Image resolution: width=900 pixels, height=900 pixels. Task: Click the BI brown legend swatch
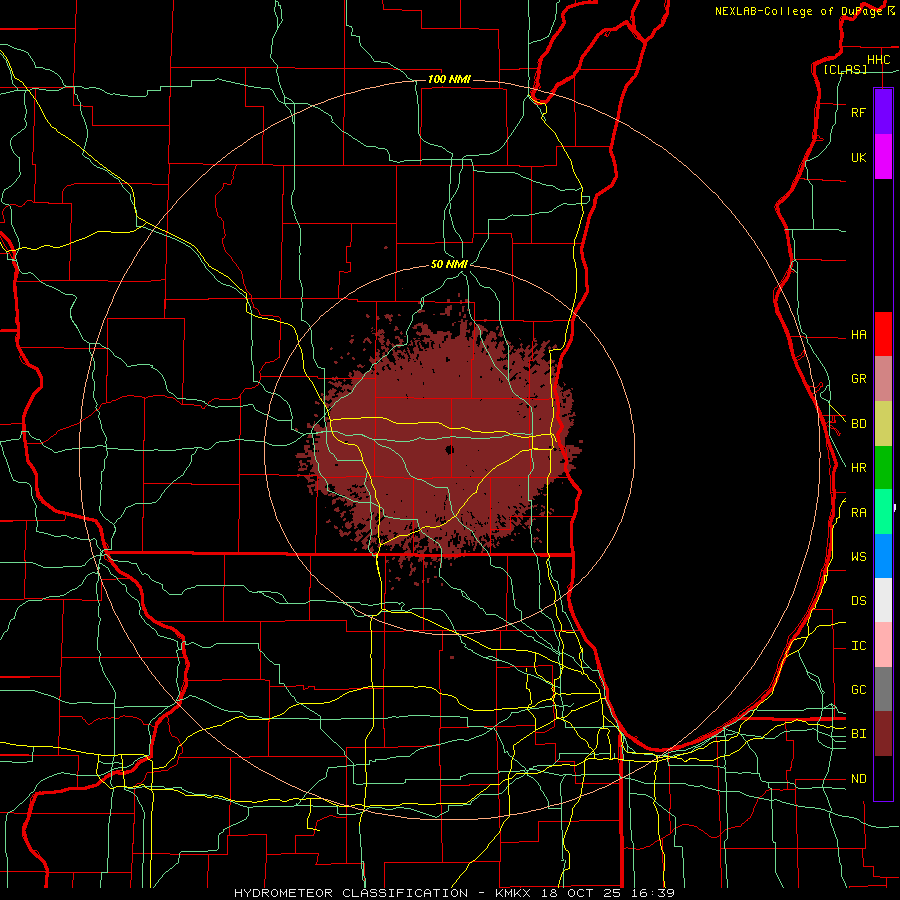[x=883, y=734]
